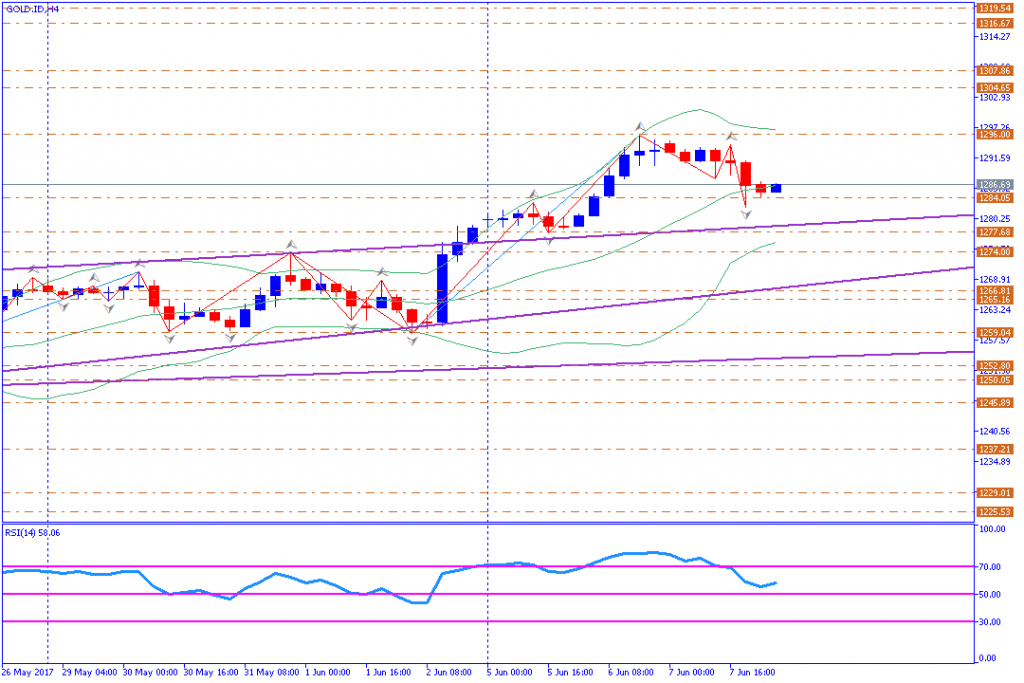Image resolution: width=1024 pixels, height=683 pixels.
Task: Select the 2 Jun 08:00 time label
Action: pos(449,672)
